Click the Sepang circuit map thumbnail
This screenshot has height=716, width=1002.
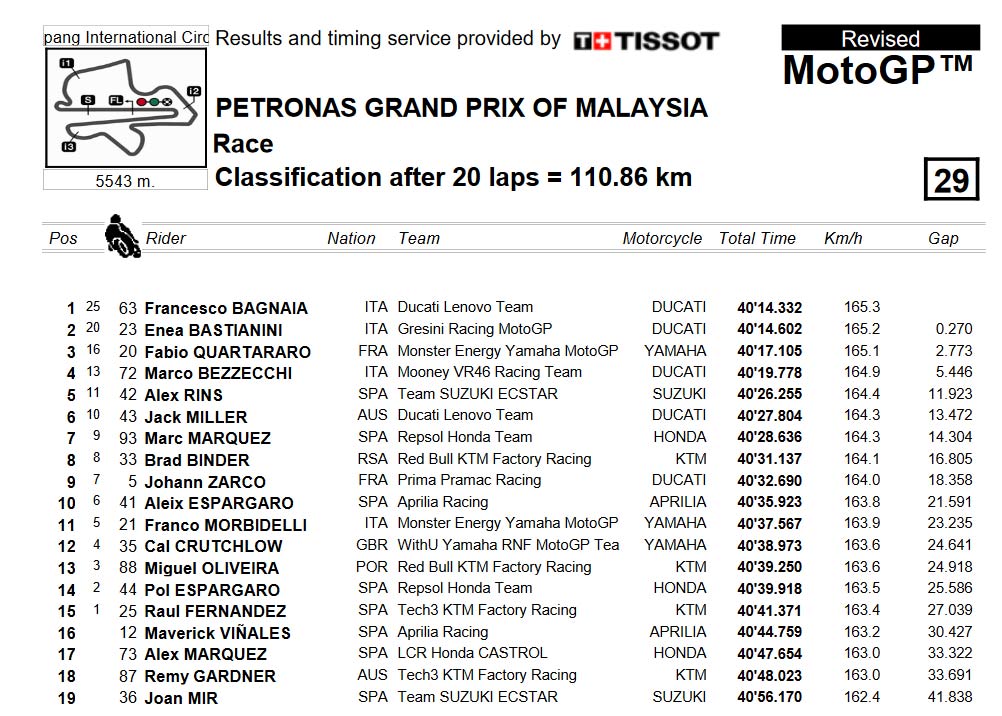click(126, 108)
